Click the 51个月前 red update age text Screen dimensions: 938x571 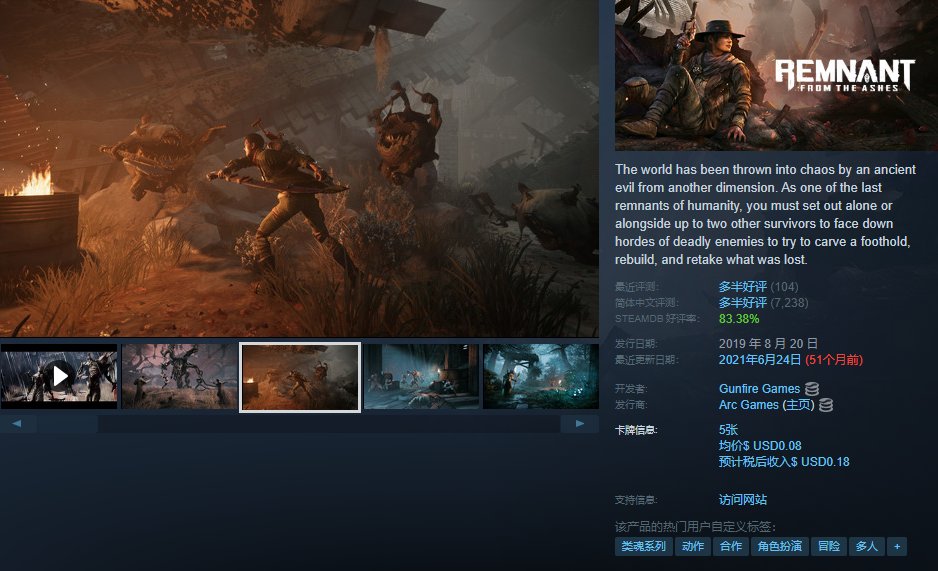coord(834,359)
